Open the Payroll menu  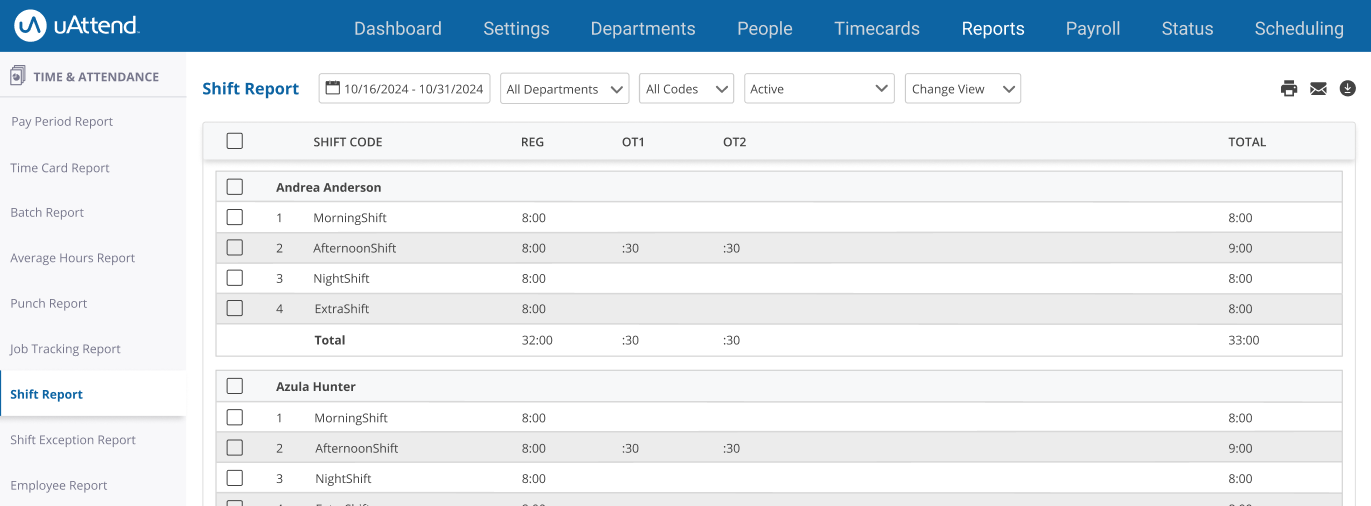[x=1093, y=28]
